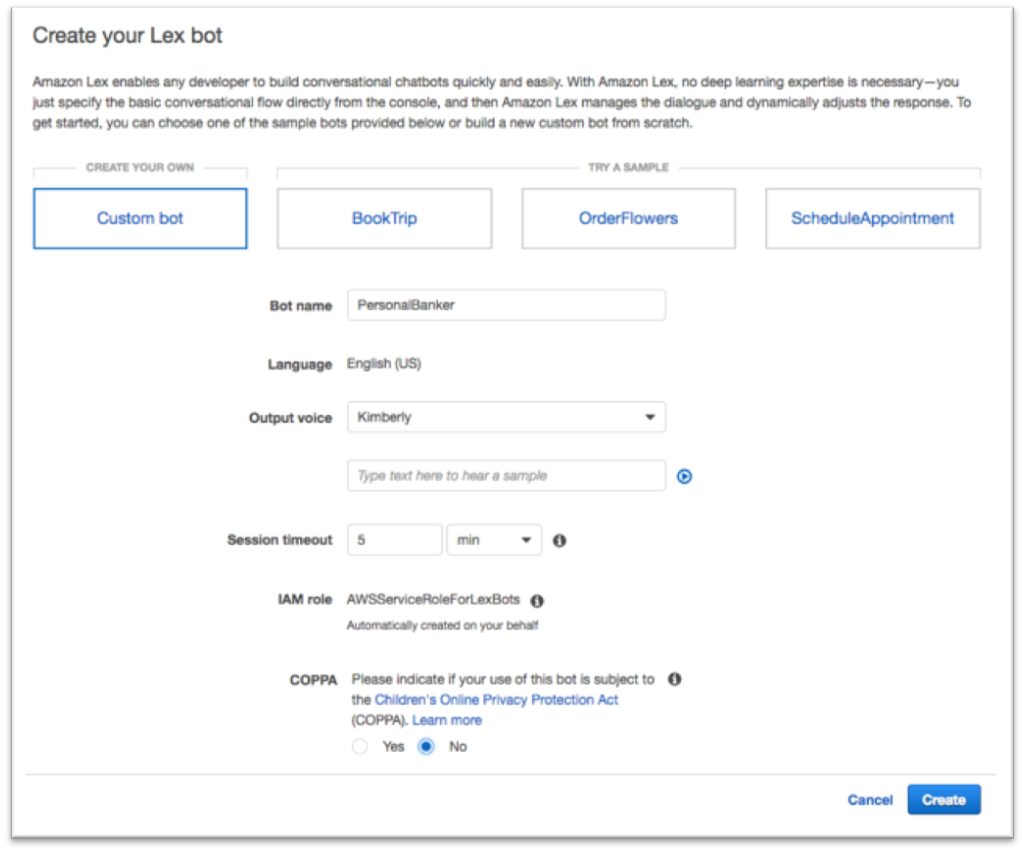
Task: Play the sample voice text
Action: [x=684, y=477]
